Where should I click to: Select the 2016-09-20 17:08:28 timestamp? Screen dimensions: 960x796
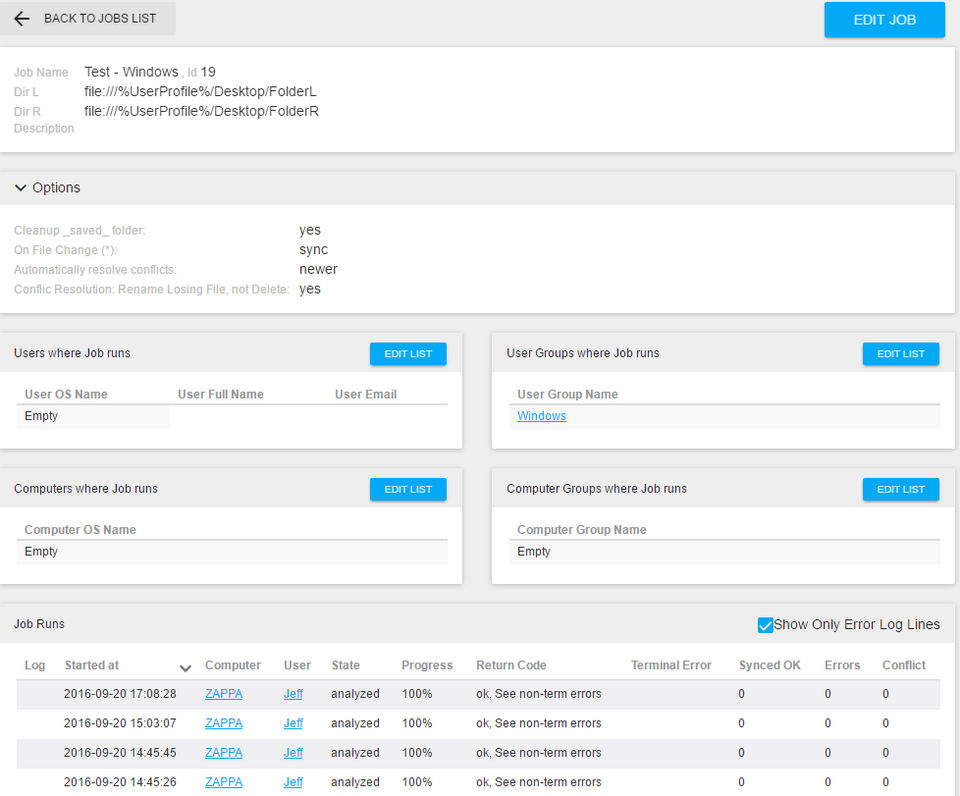click(120, 694)
